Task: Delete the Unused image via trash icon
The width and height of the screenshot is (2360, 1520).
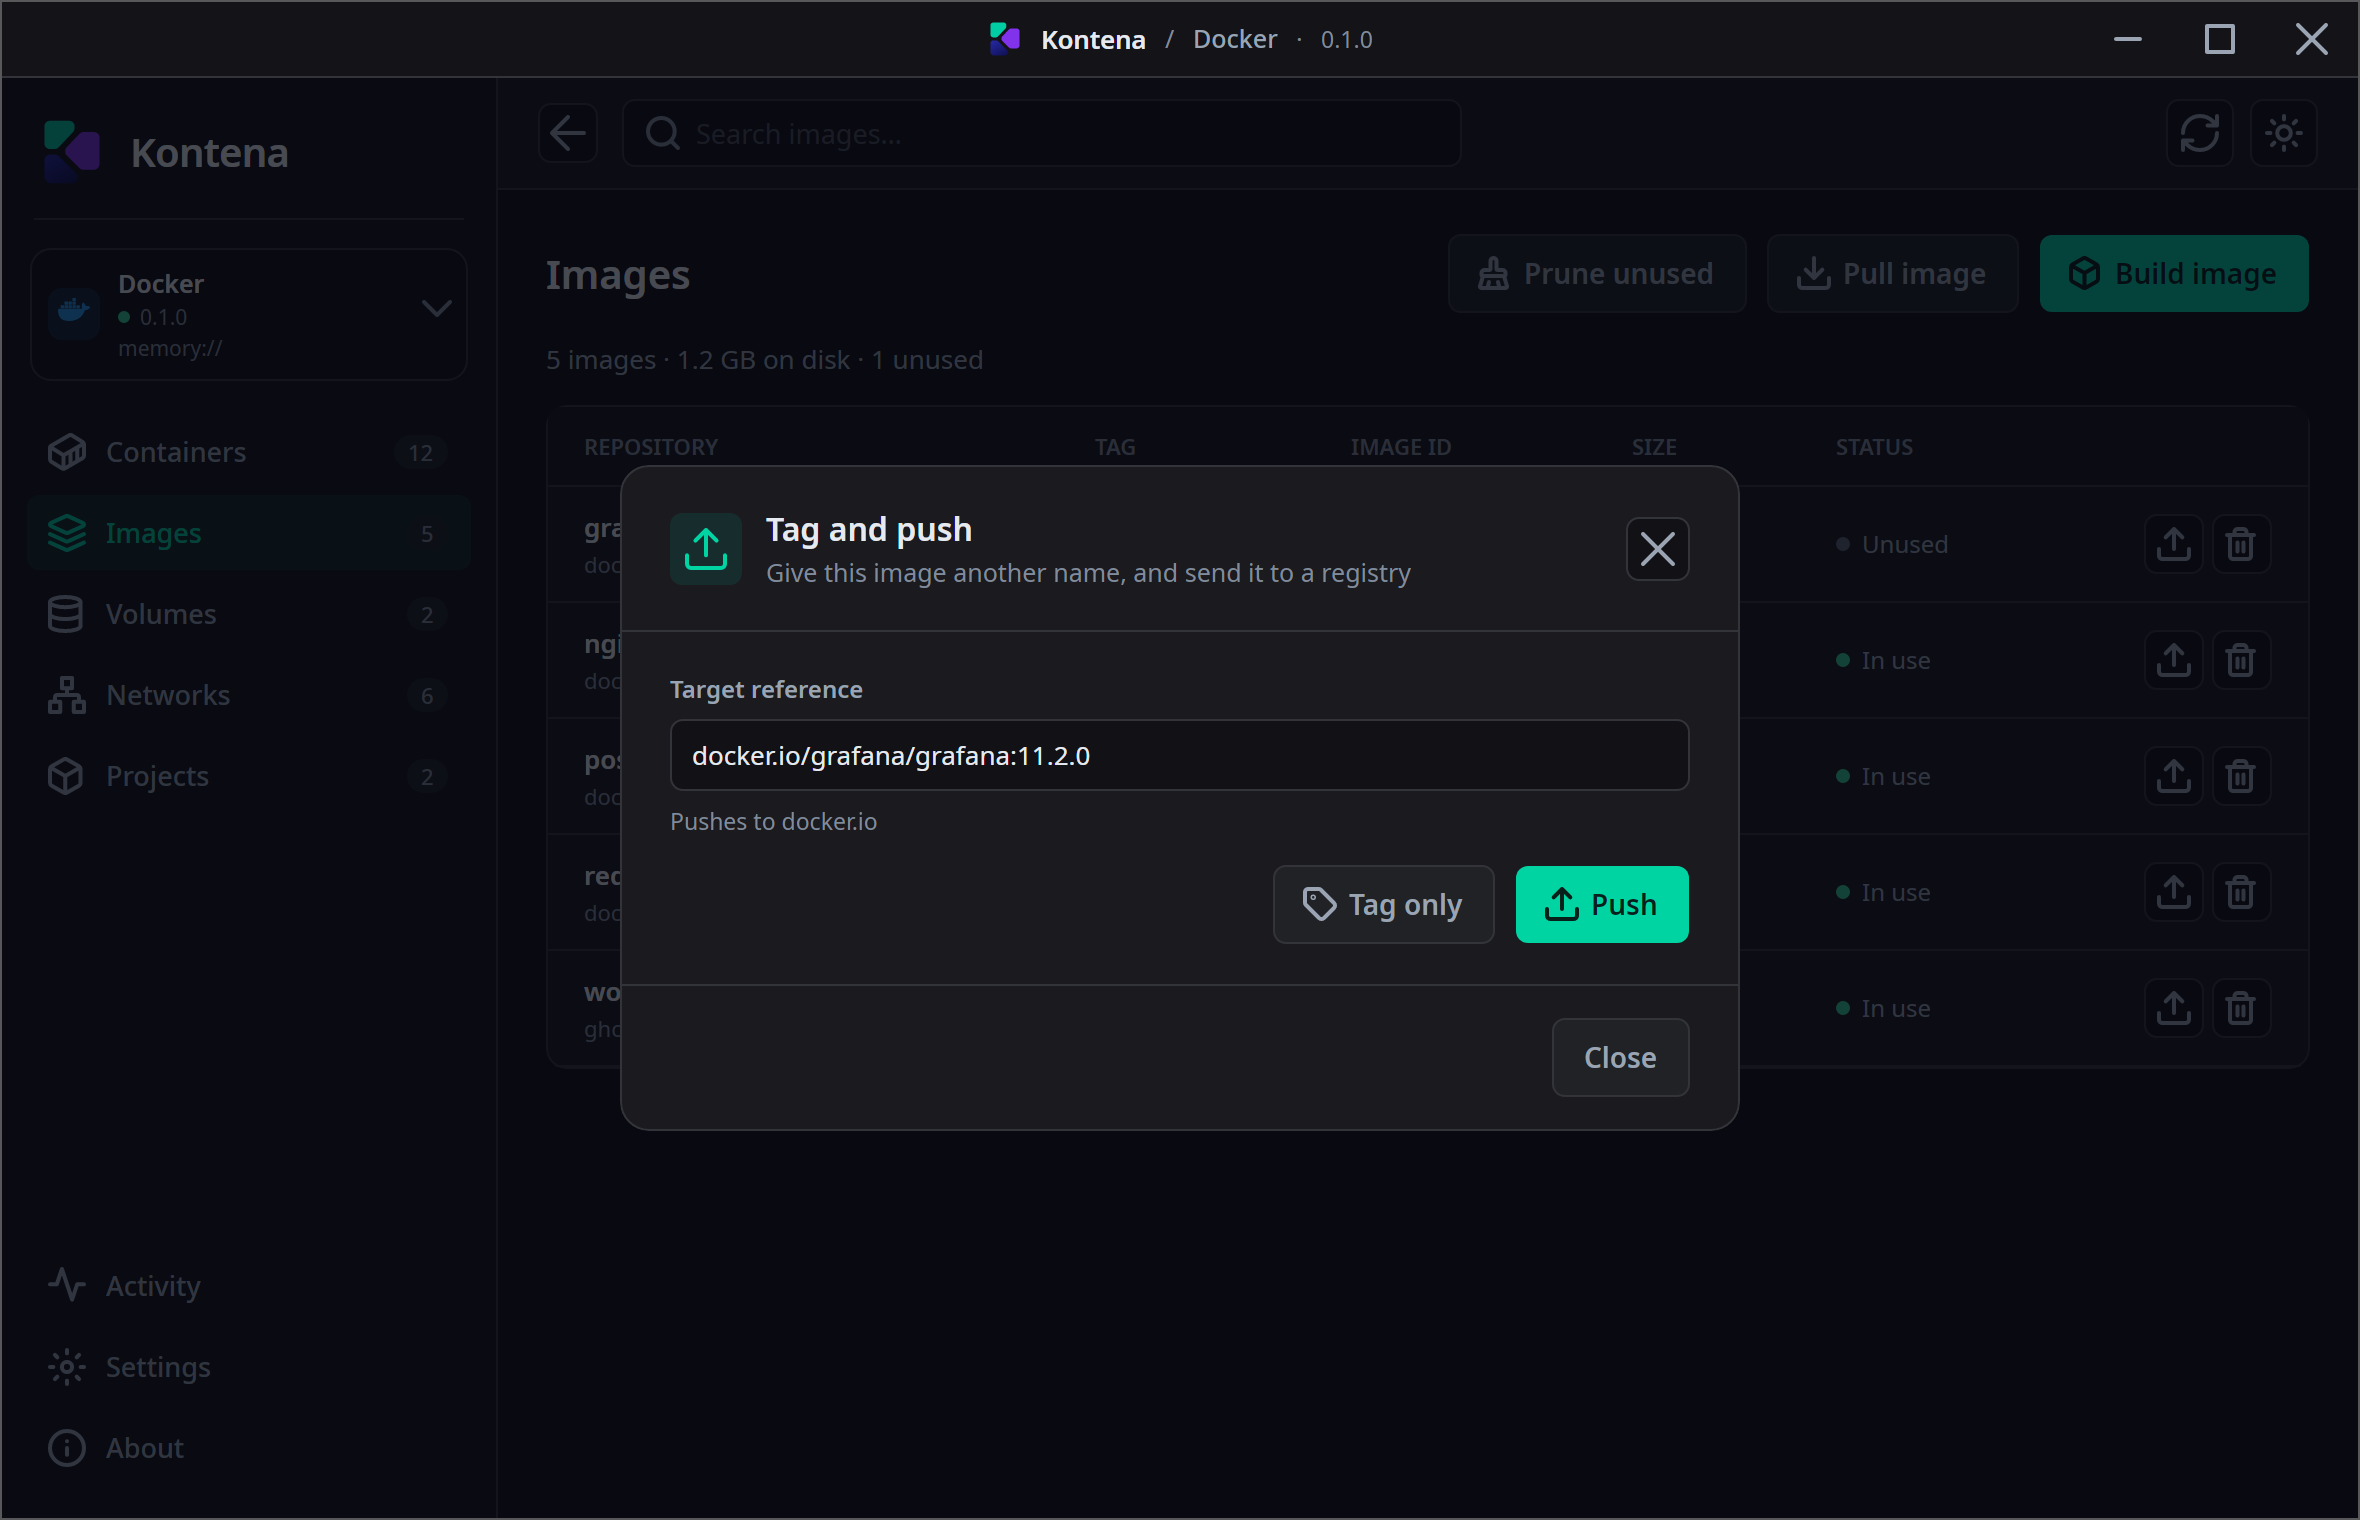Action: pos(2240,544)
